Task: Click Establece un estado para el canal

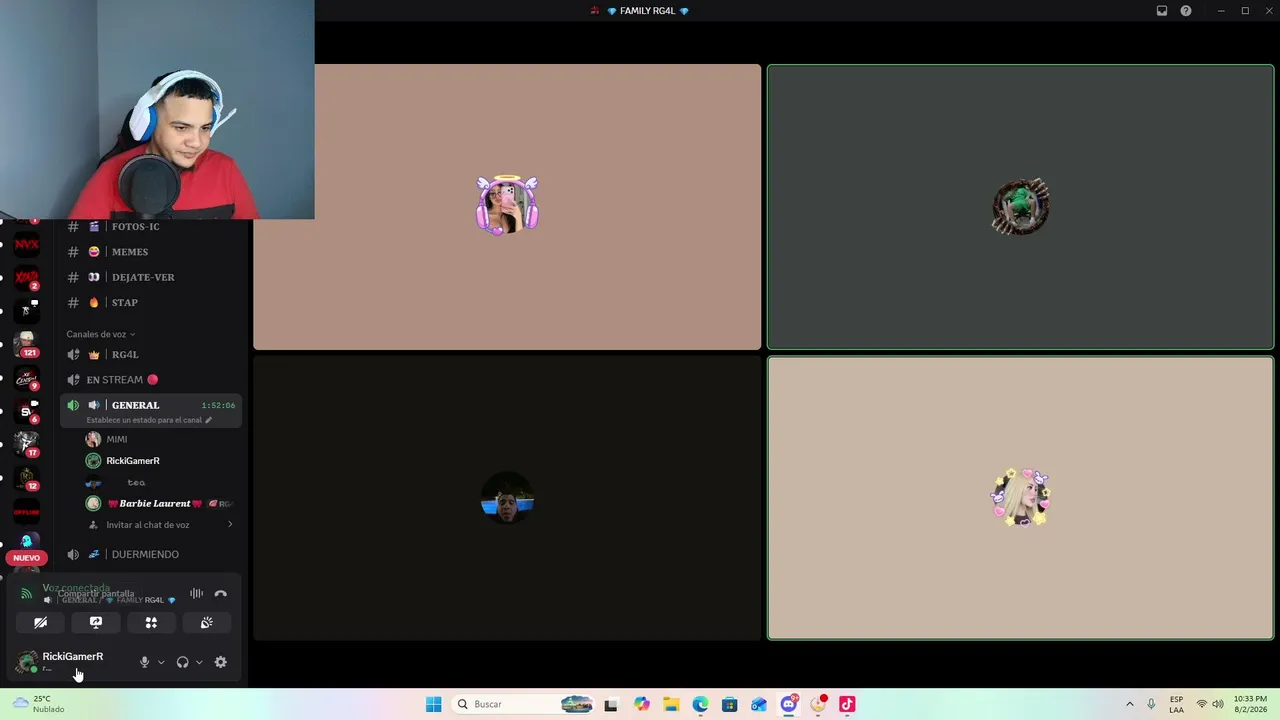Action: 148,420
